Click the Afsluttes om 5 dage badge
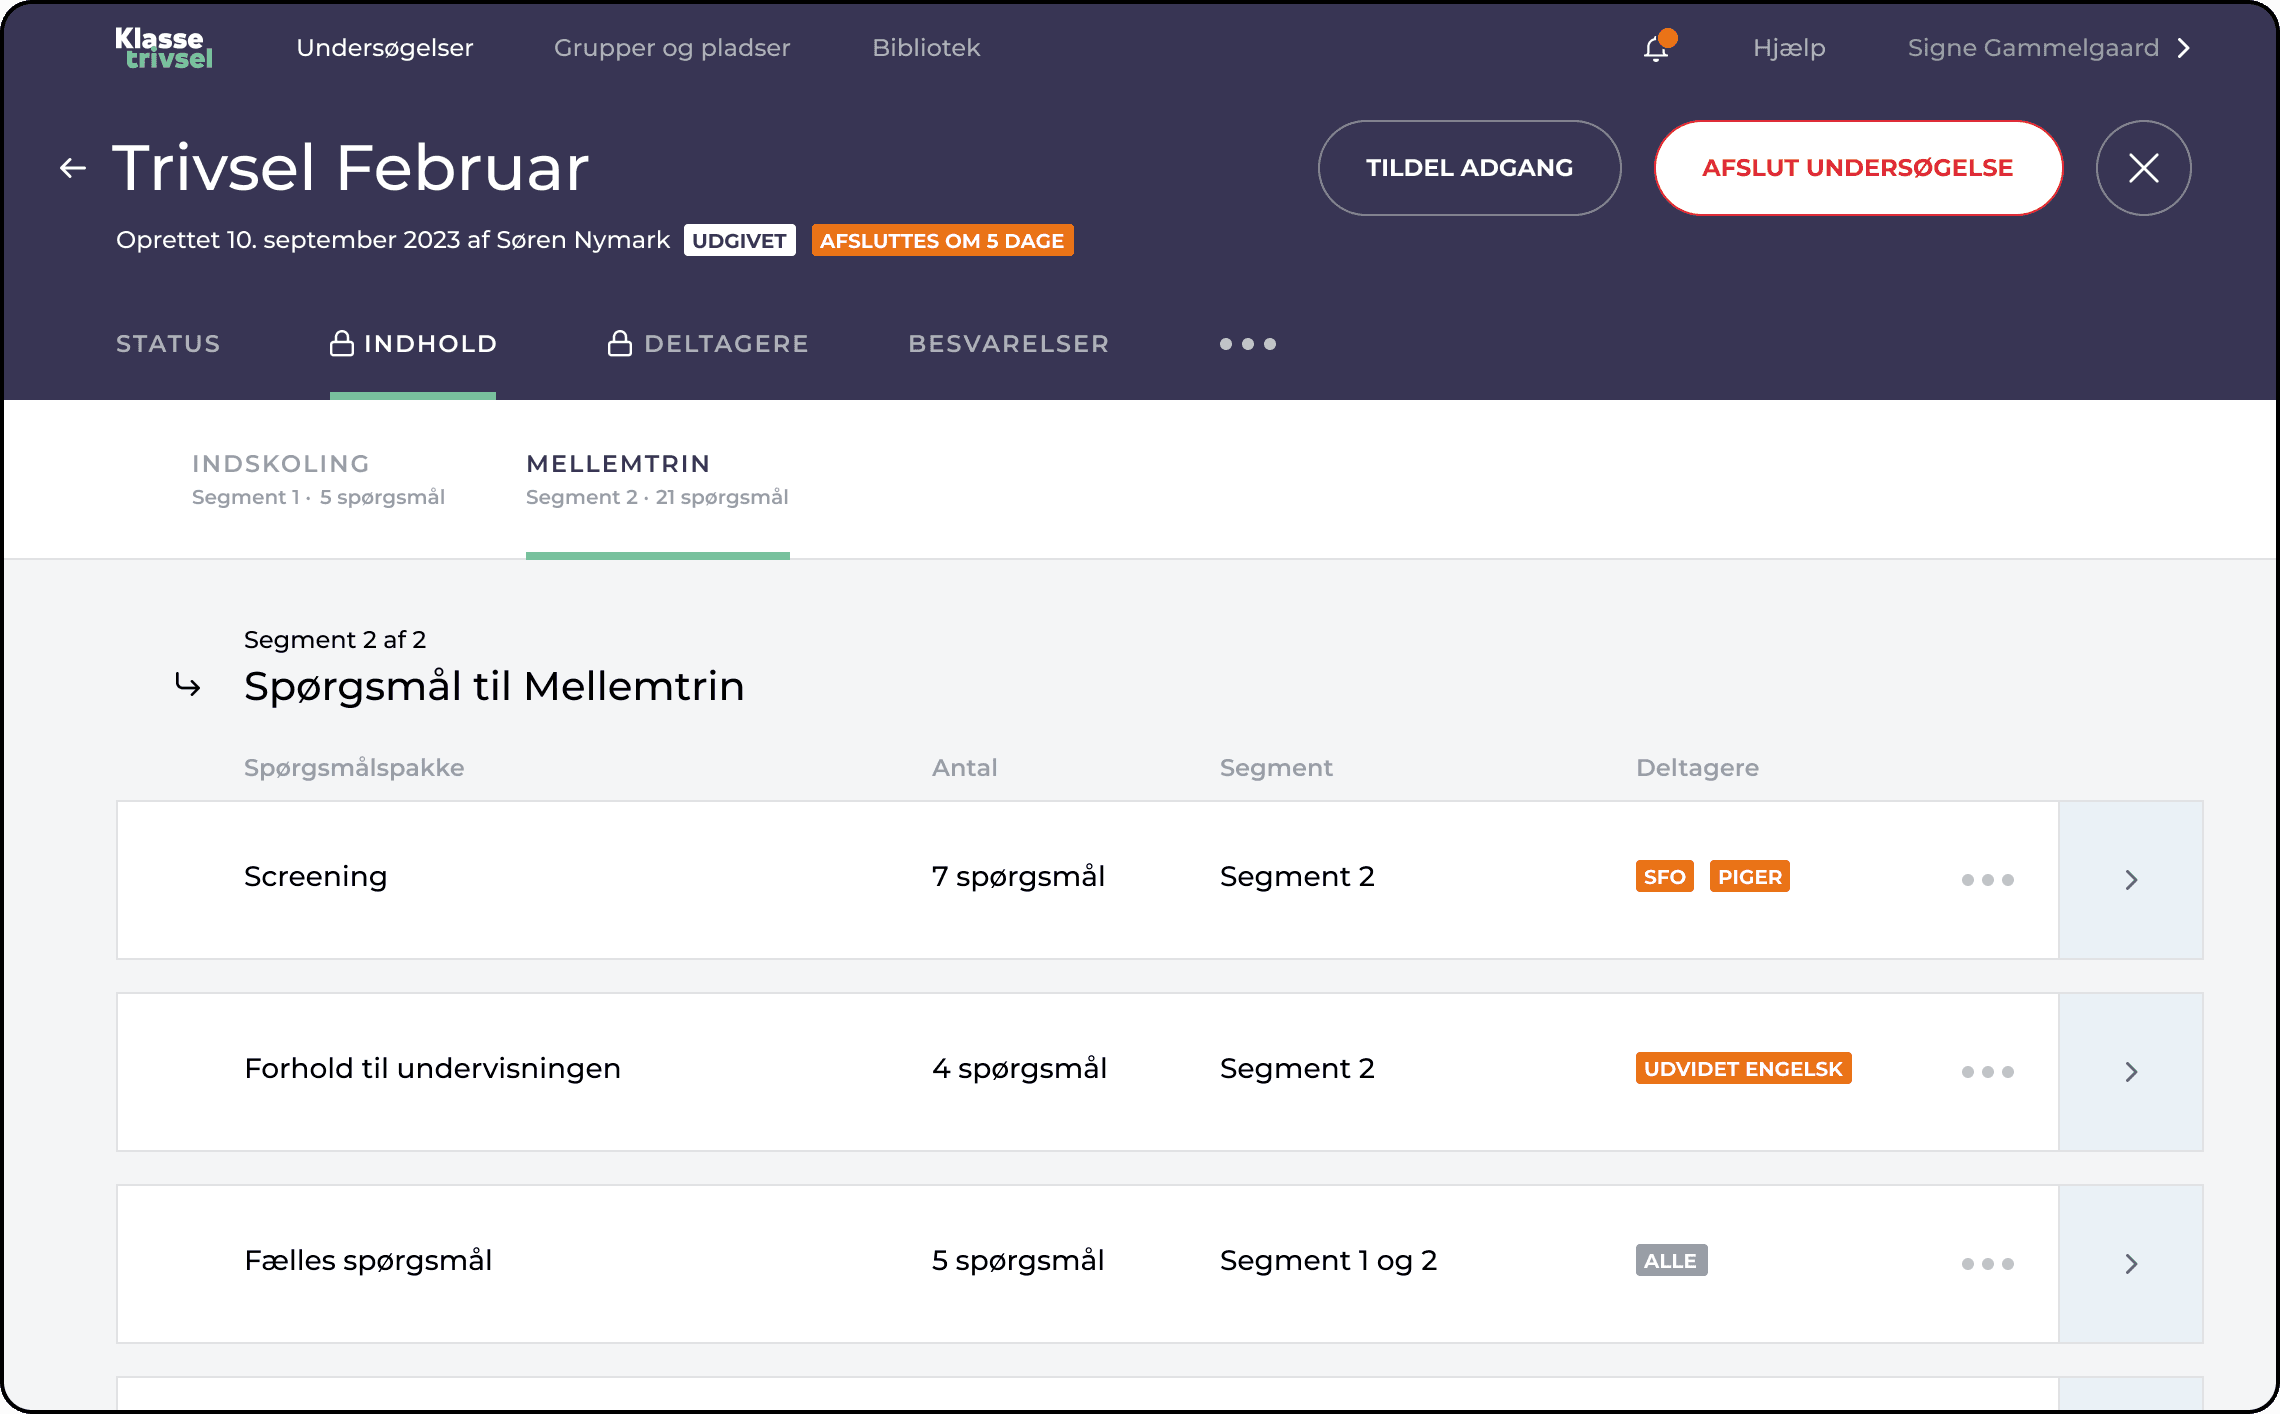 coord(942,240)
